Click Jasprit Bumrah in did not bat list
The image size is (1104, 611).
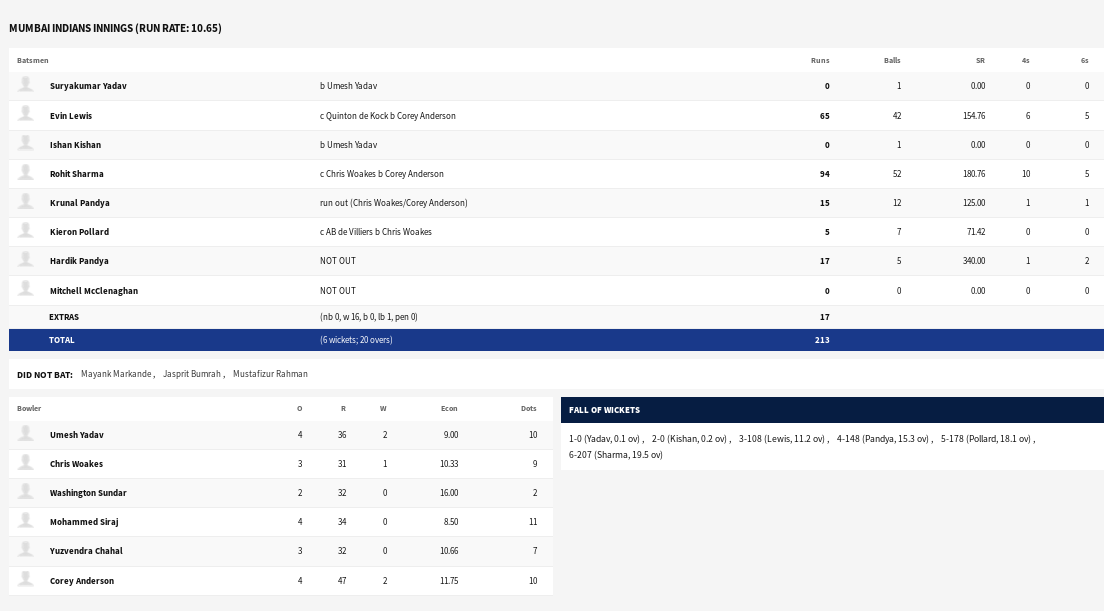pyautogui.click(x=192, y=374)
